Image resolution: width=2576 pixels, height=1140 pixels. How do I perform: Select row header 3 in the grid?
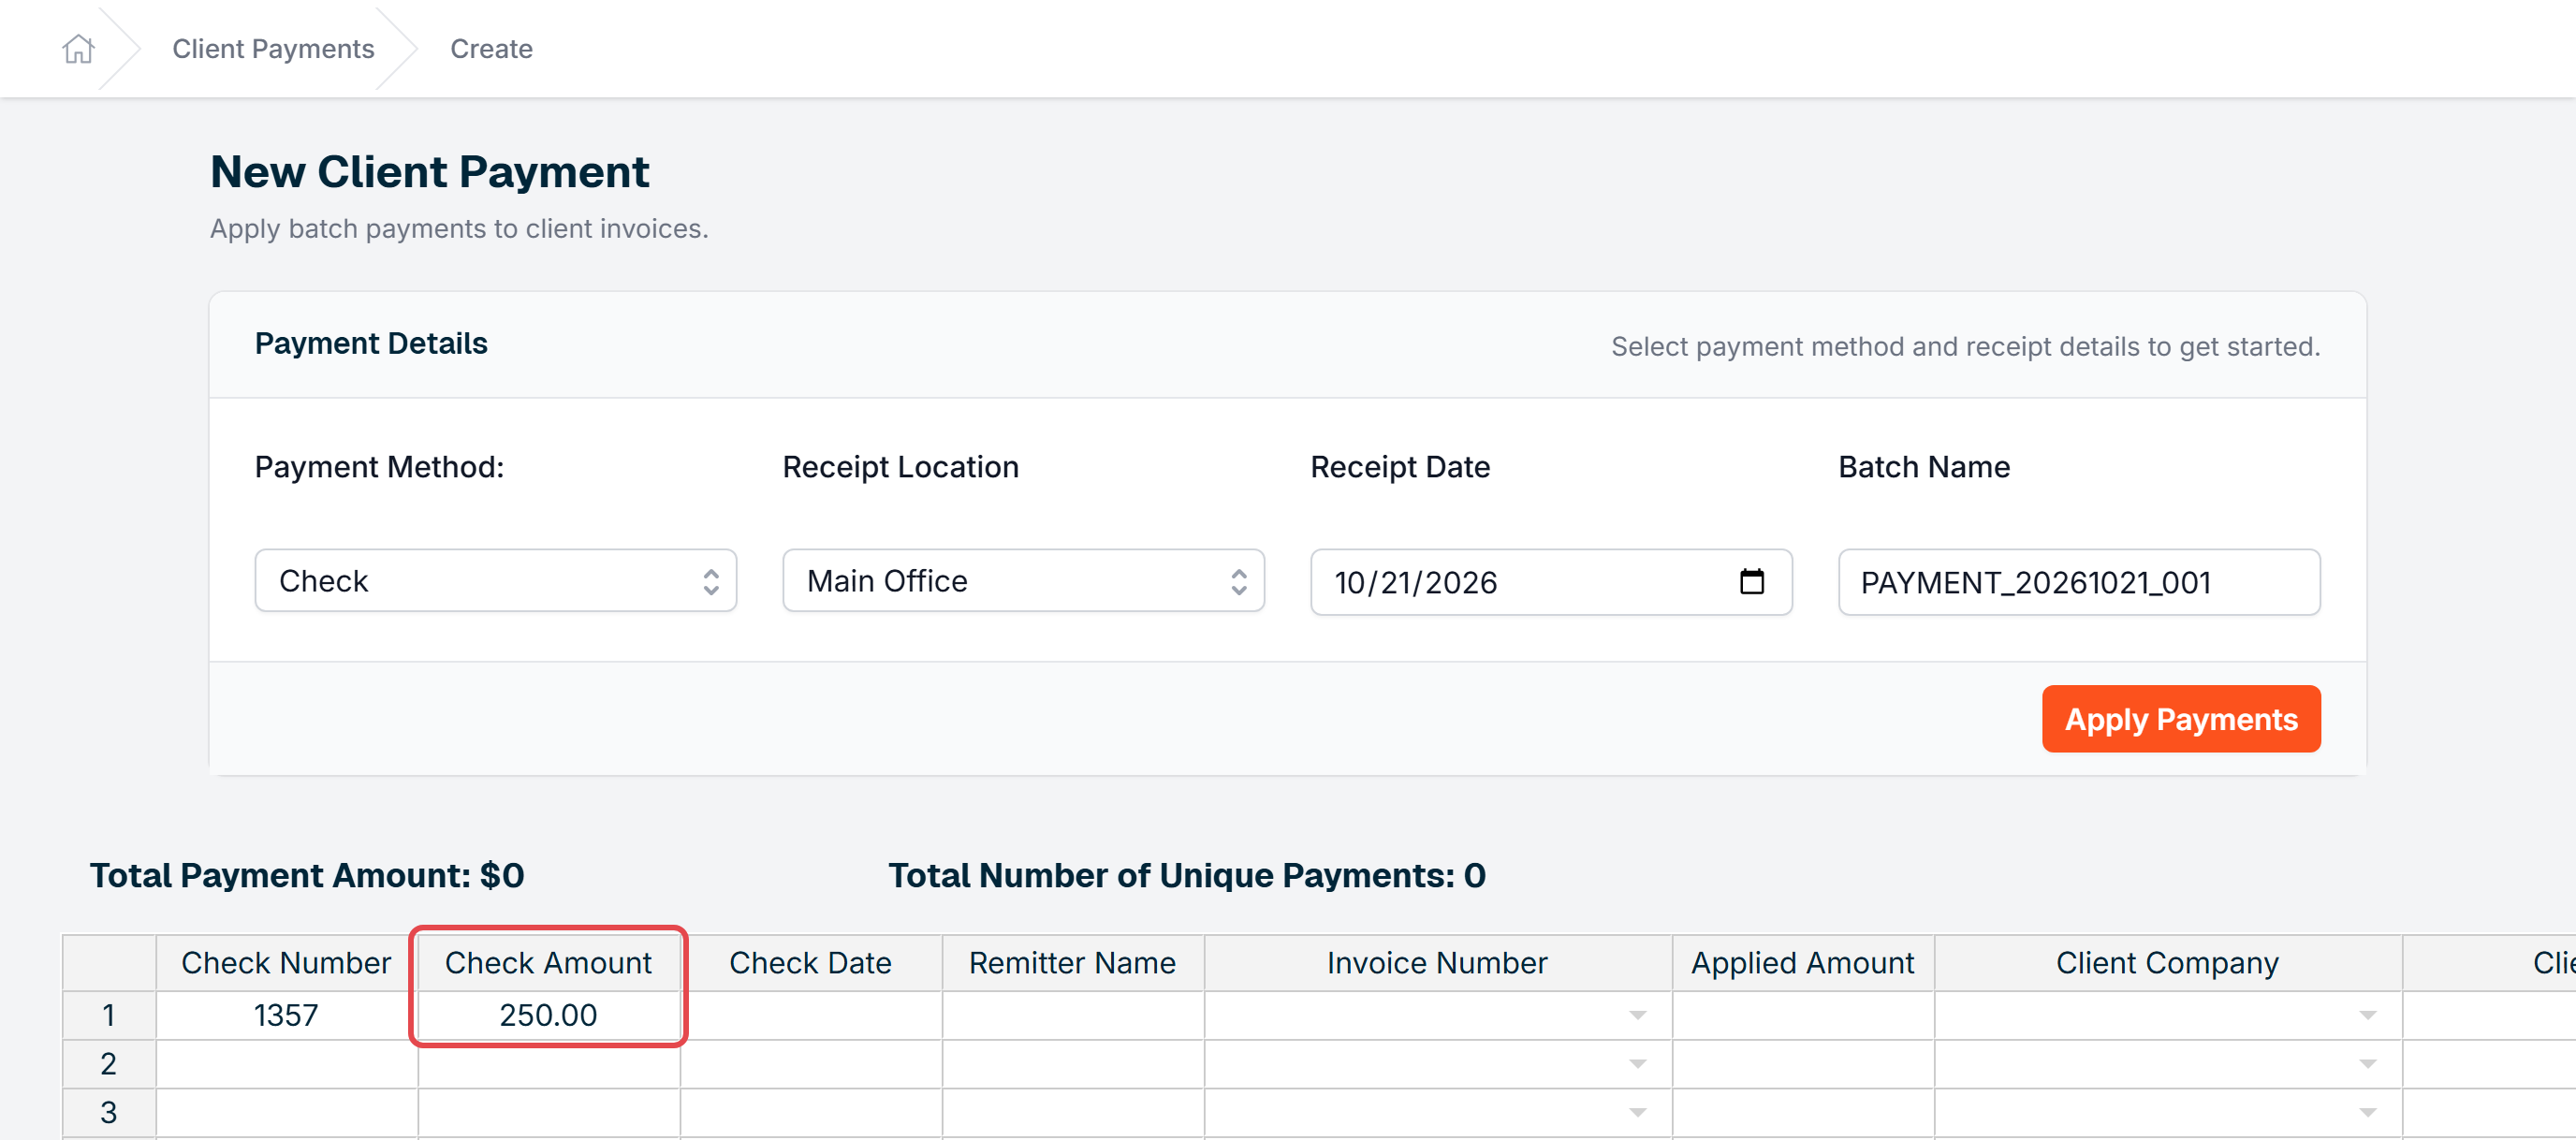[109, 1113]
